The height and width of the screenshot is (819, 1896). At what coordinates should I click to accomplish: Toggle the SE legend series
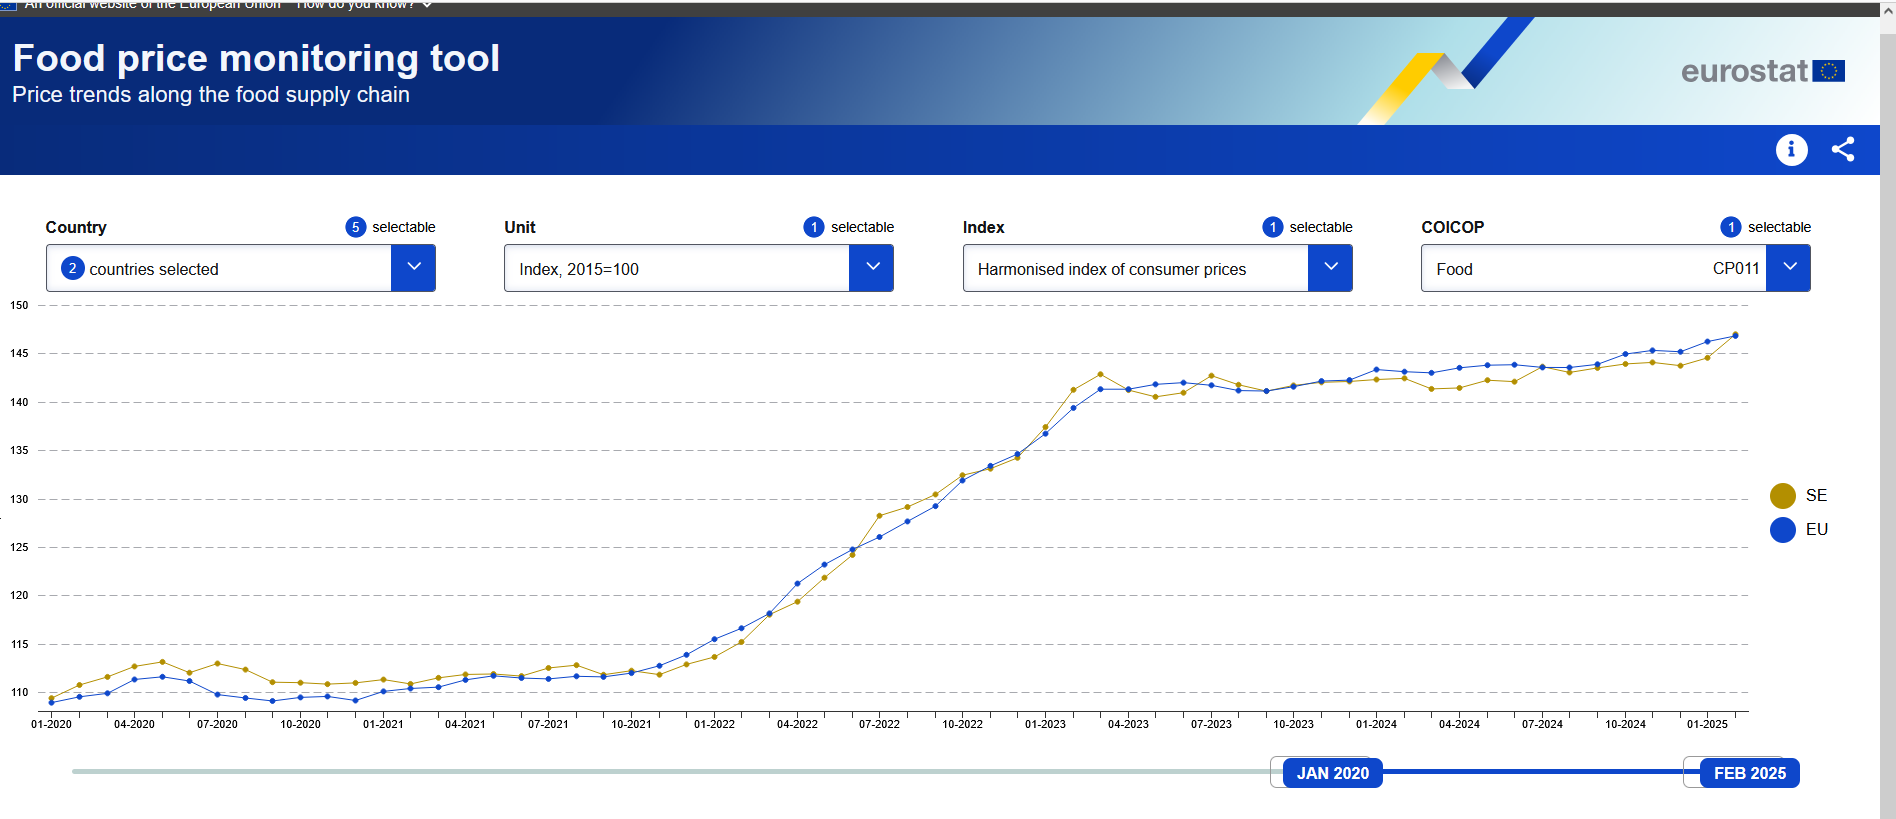(1798, 496)
